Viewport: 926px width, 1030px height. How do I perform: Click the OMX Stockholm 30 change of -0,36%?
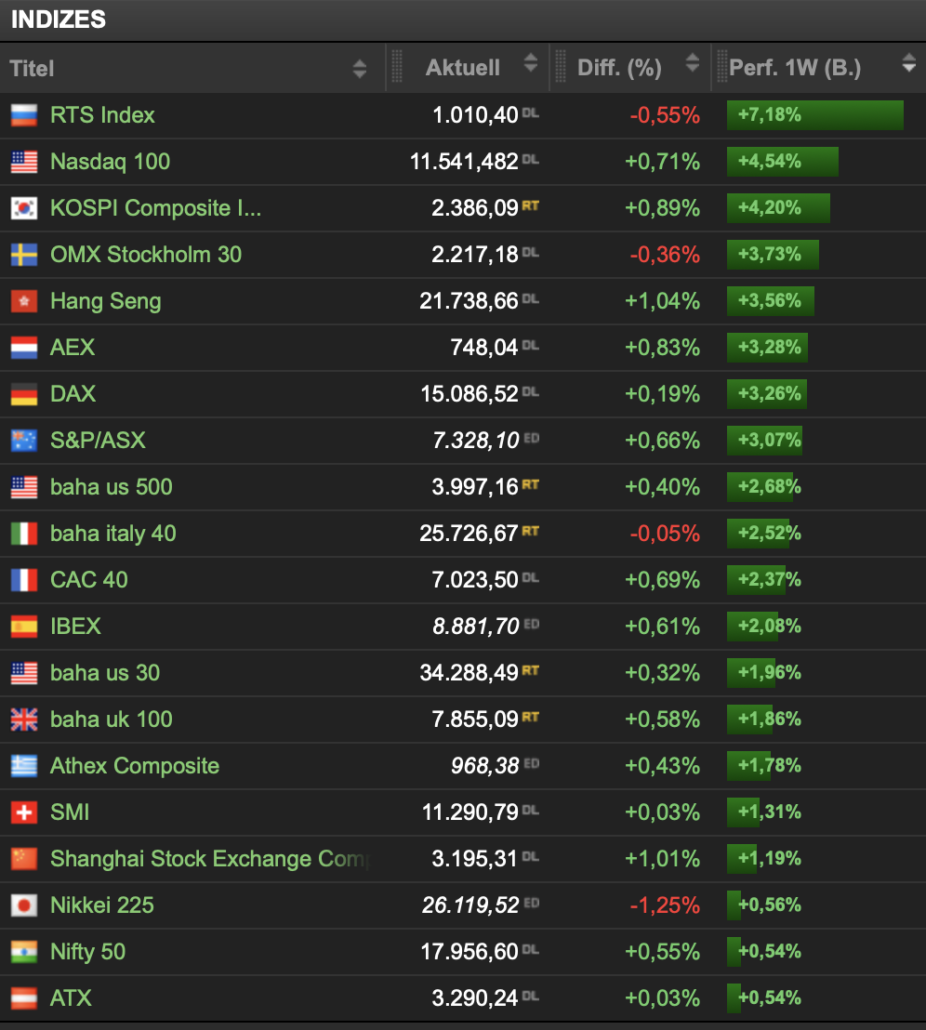(x=665, y=255)
